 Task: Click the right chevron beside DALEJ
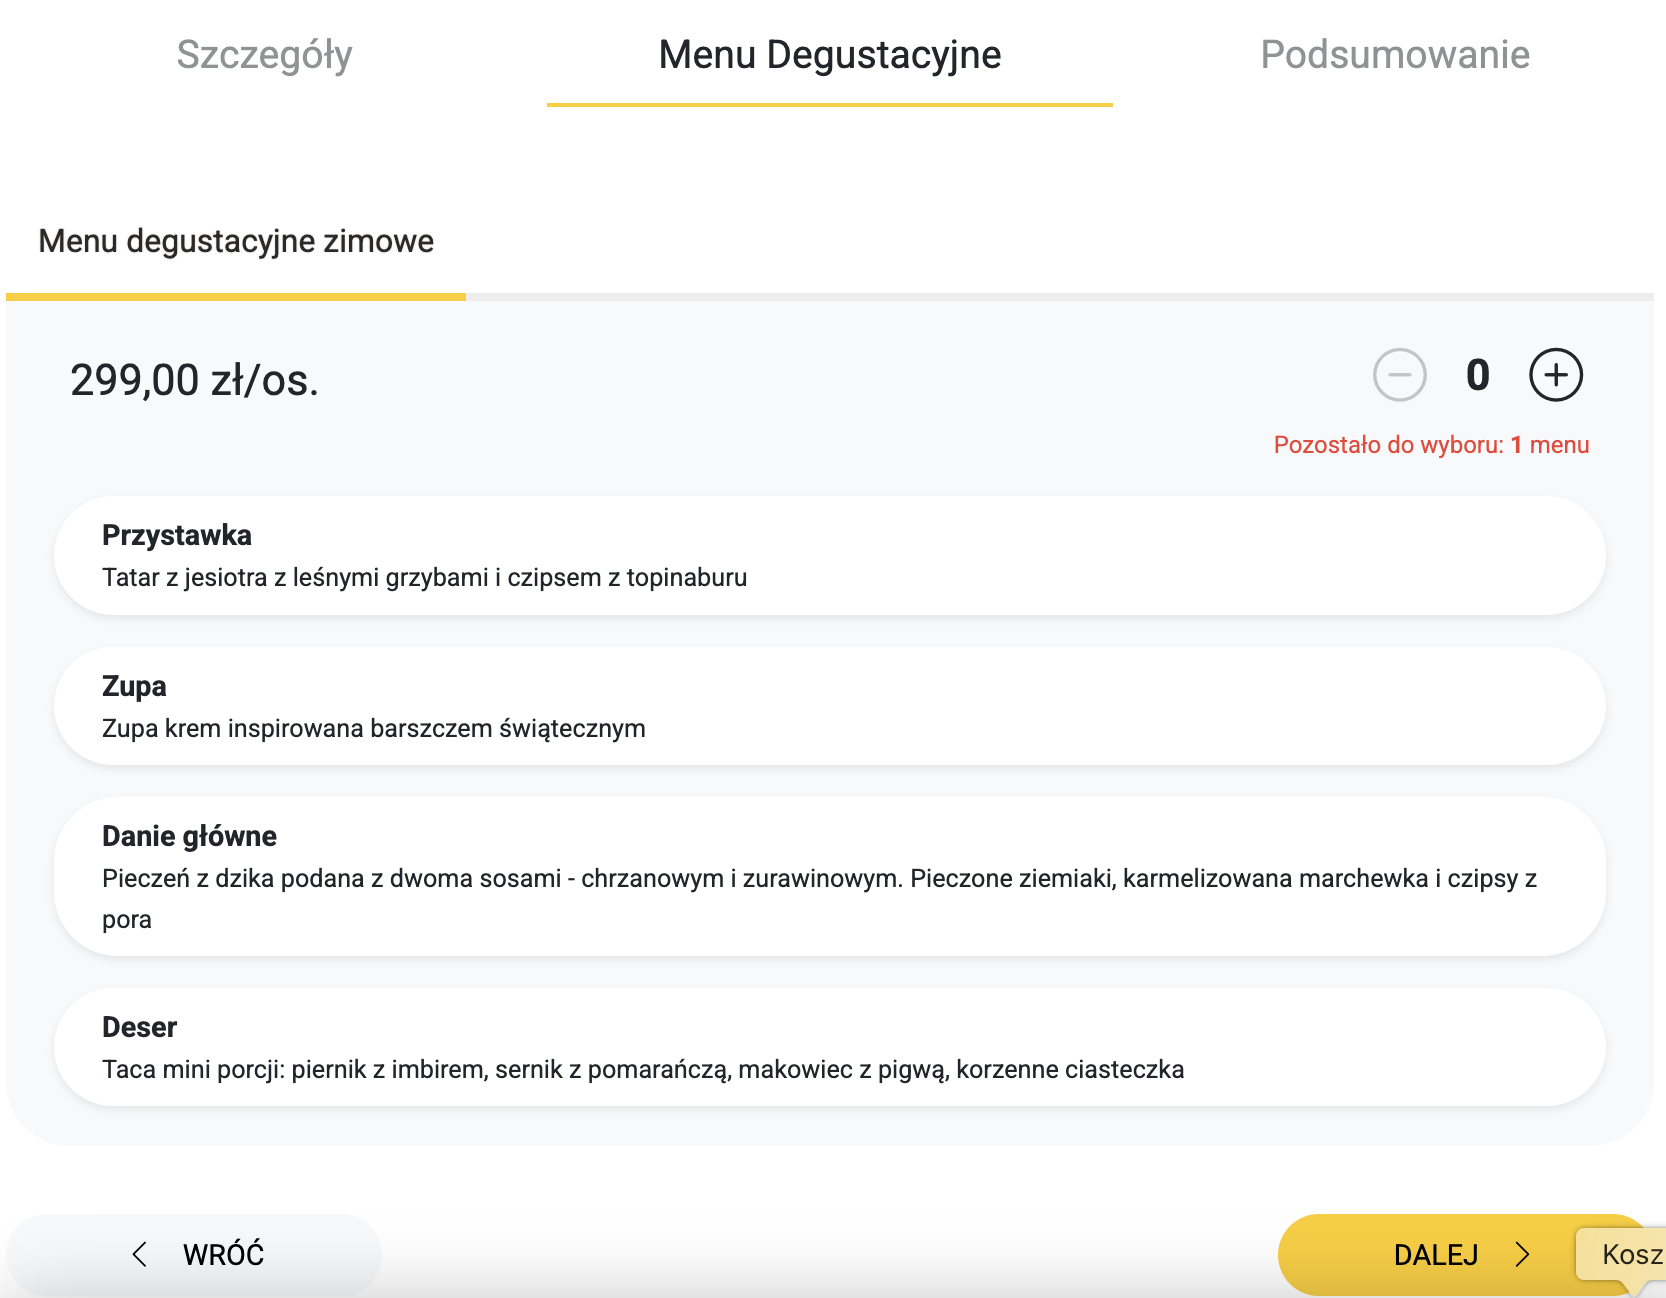point(1522,1254)
